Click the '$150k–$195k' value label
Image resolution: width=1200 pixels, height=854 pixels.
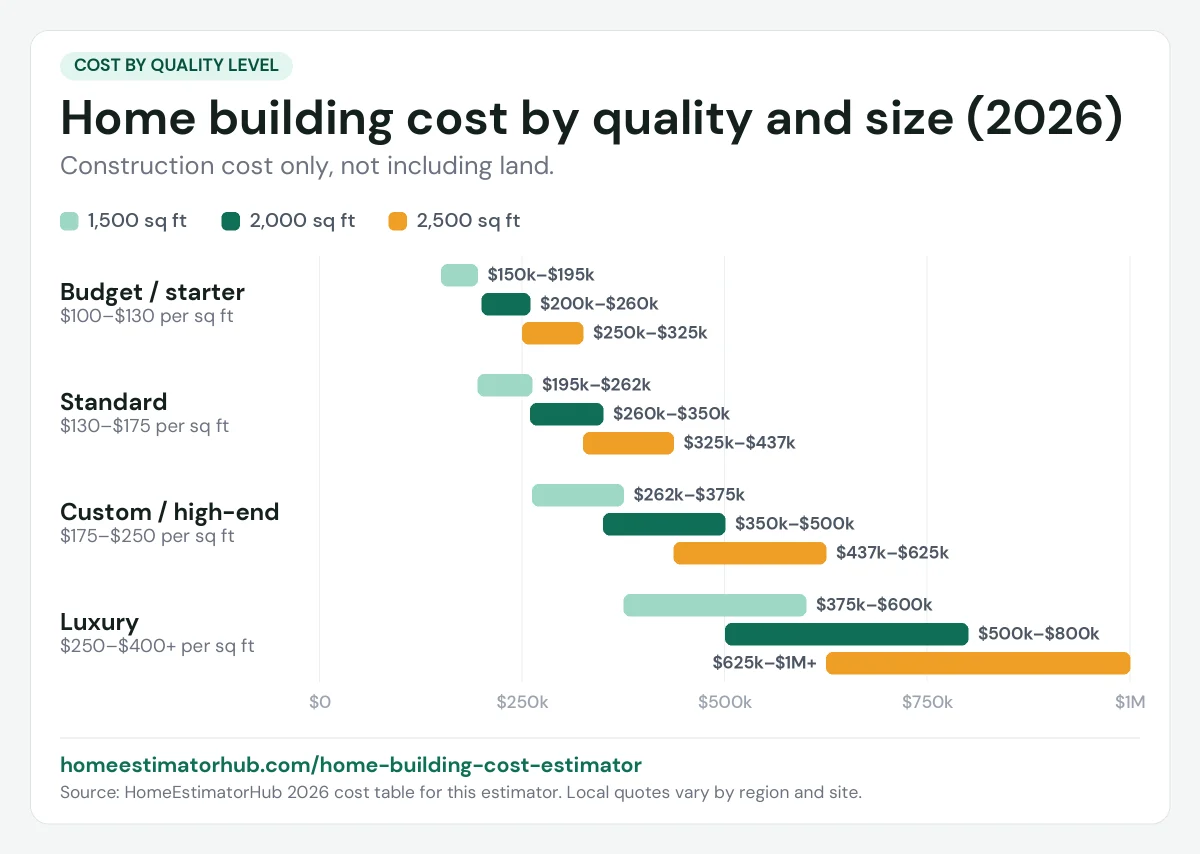(x=541, y=275)
